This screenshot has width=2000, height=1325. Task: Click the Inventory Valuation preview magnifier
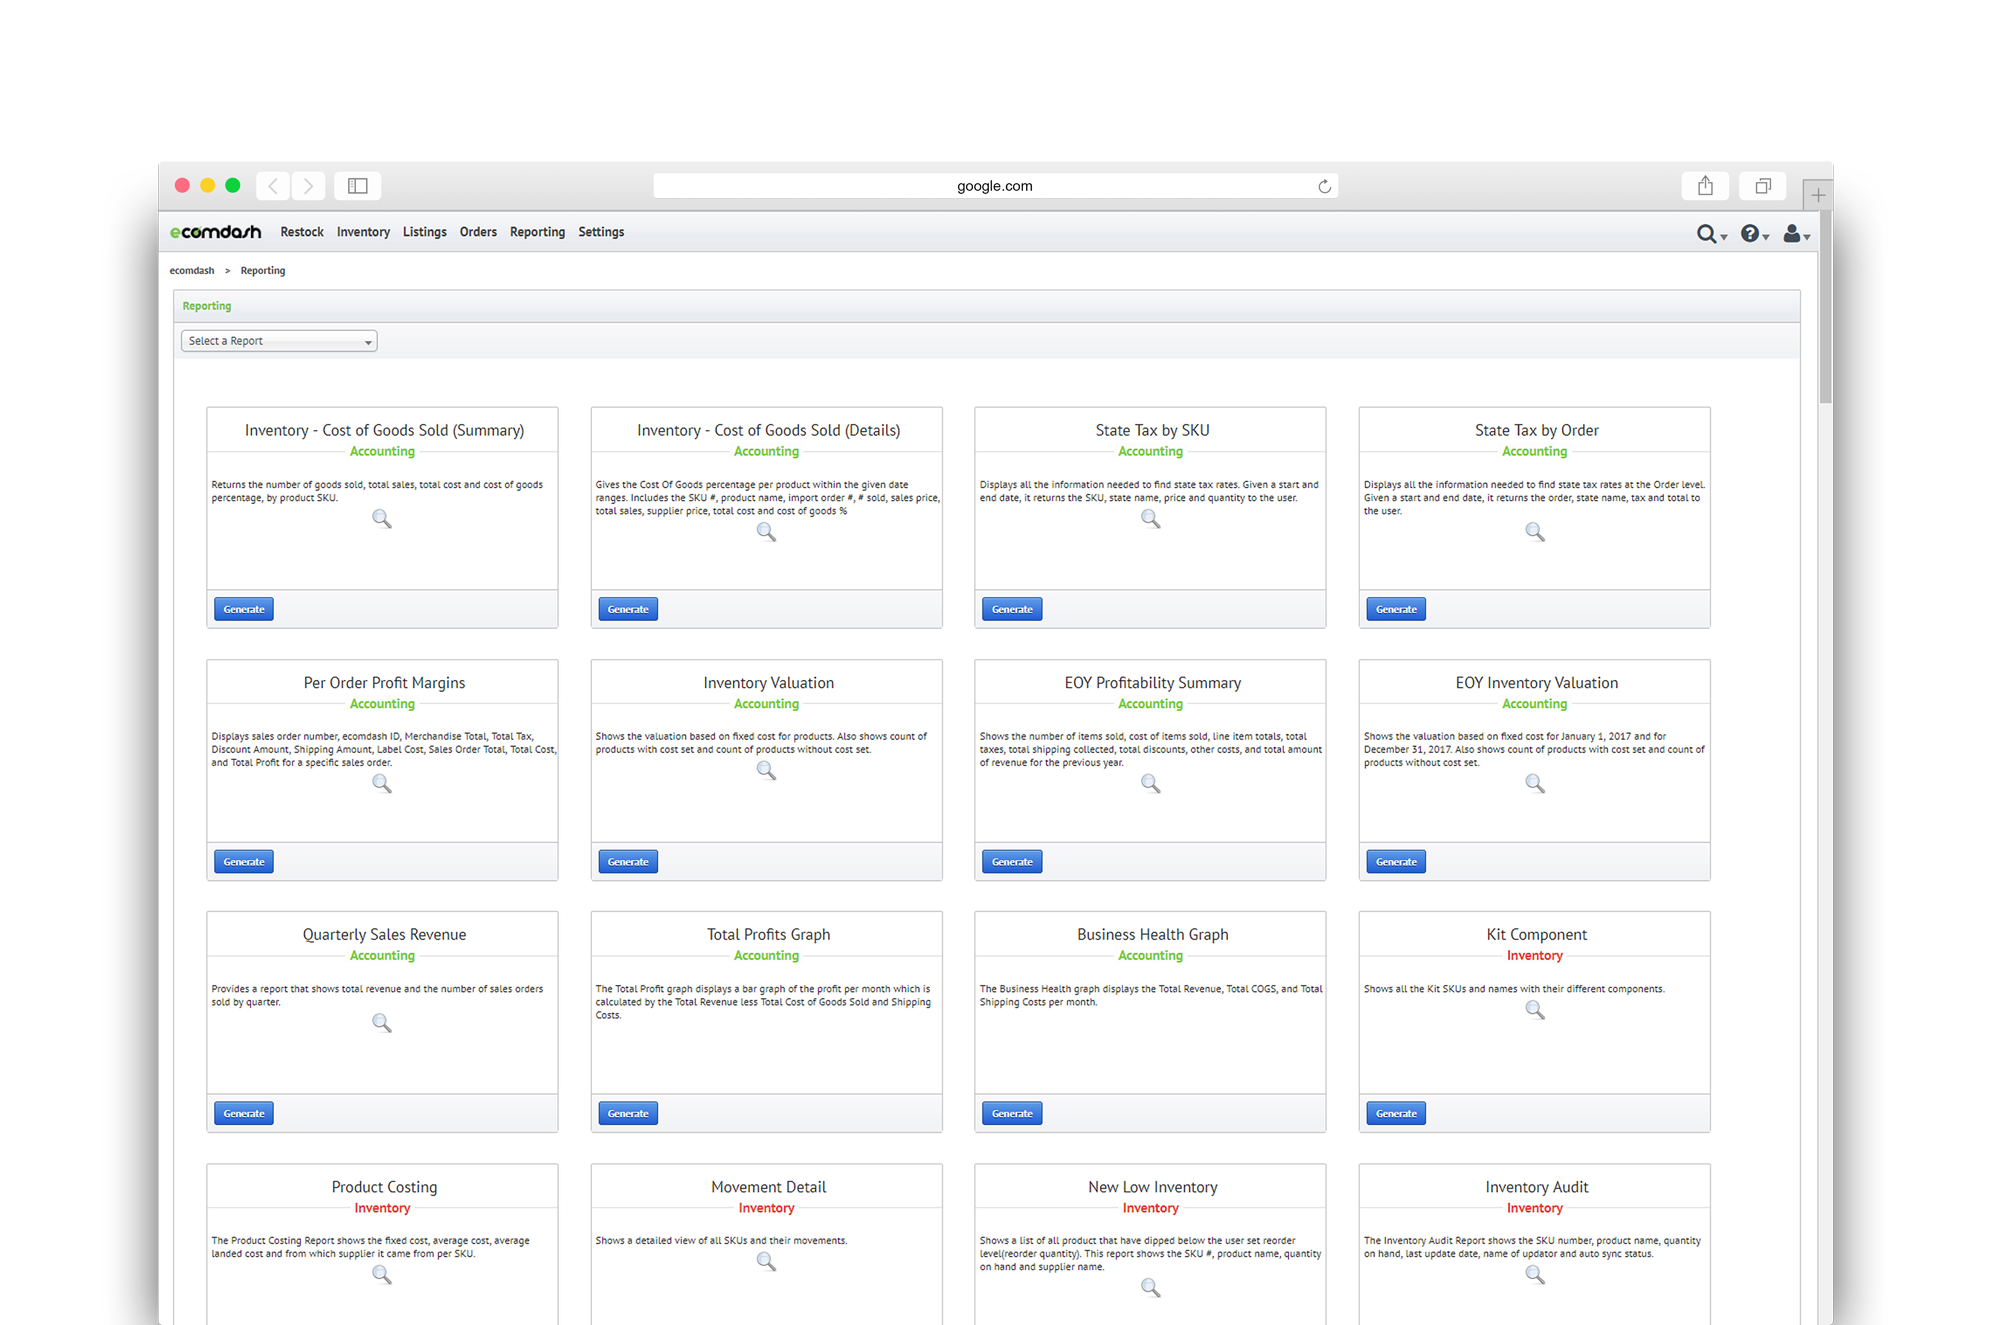pos(766,771)
